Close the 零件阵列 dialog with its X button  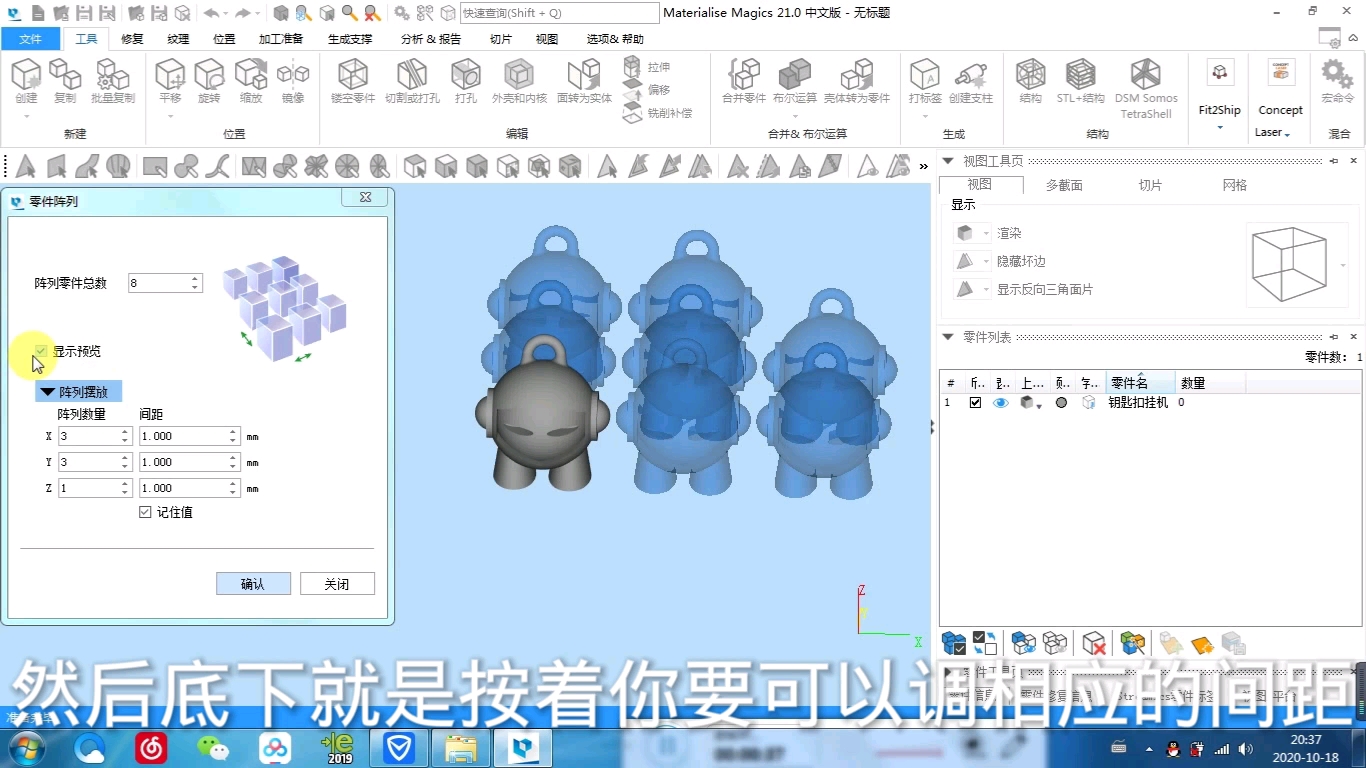point(365,198)
